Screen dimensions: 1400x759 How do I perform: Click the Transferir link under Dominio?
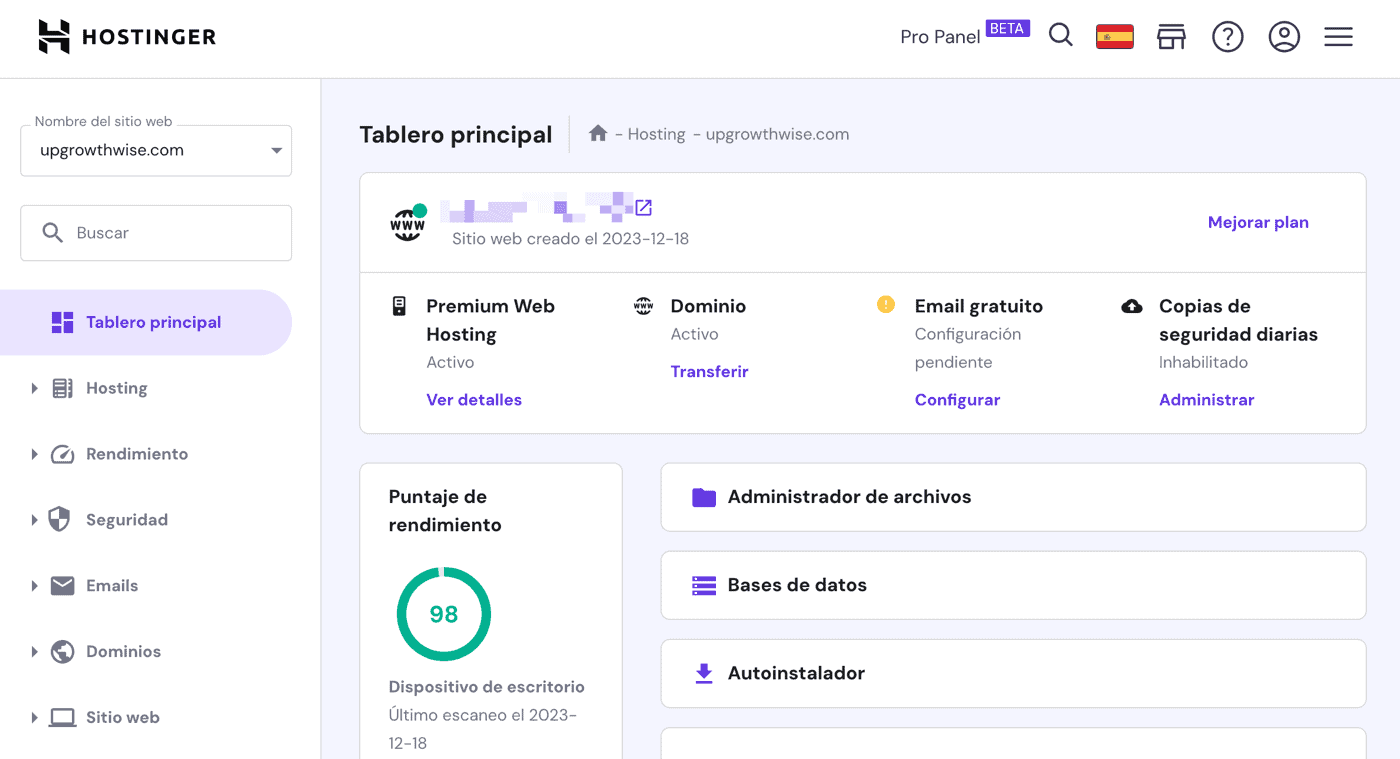pos(709,371)
